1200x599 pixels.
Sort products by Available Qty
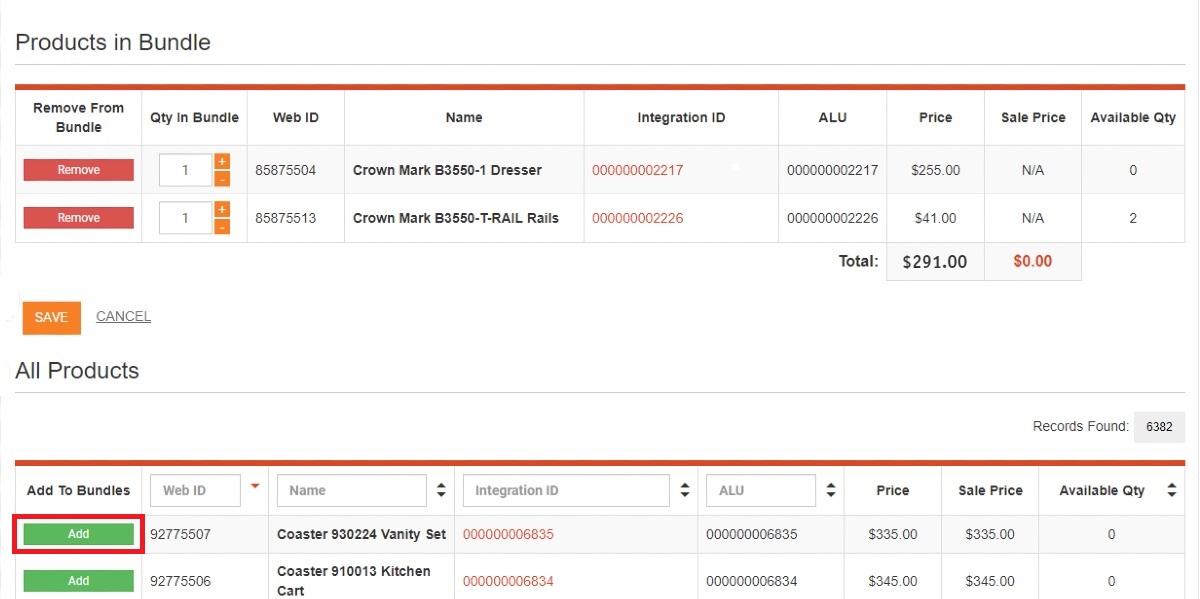pos(1171,491)
